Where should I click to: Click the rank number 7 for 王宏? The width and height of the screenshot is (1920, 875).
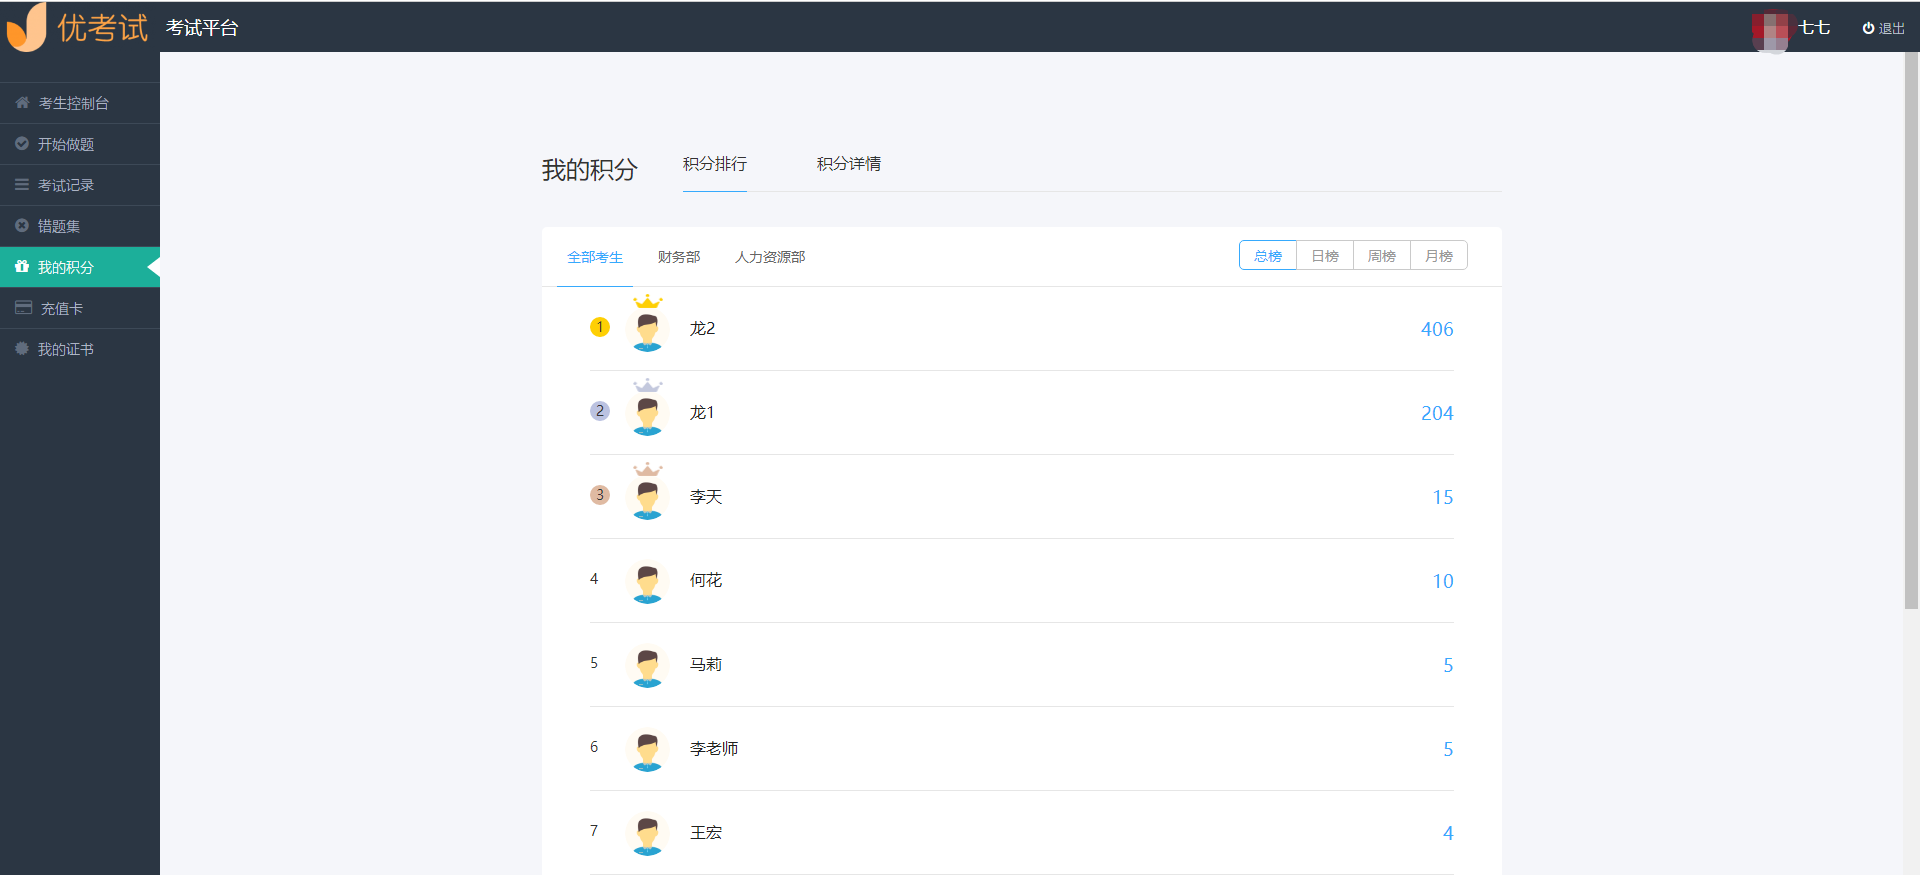click(594, 831)
